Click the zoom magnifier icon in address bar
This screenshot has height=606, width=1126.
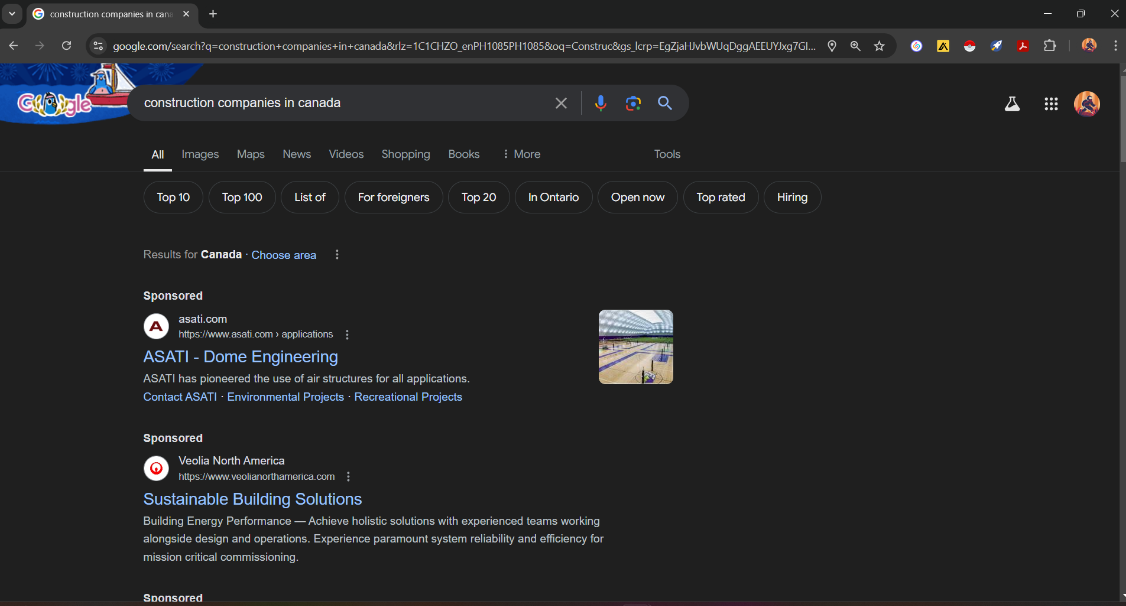tap(855, 46)
